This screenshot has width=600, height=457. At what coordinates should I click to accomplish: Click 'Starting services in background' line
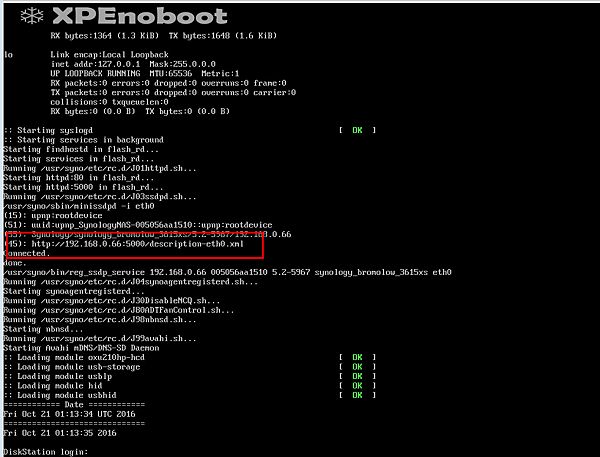pyautogui.click(x=83, y=140)
